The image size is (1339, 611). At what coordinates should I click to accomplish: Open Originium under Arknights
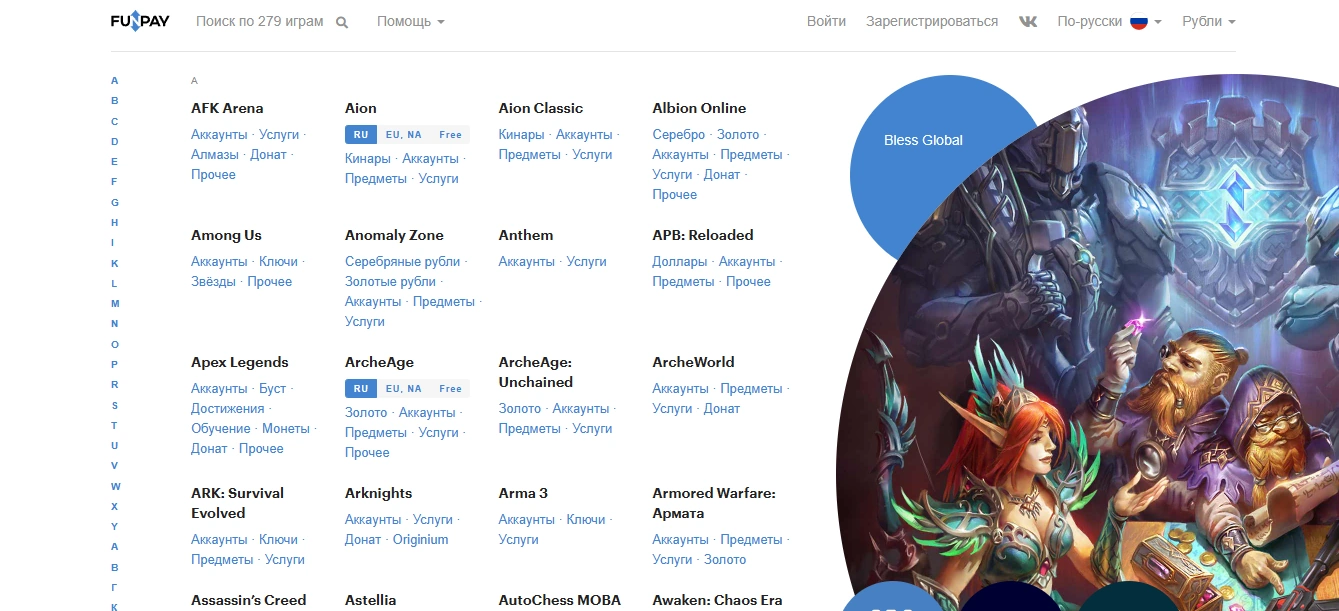420,539
